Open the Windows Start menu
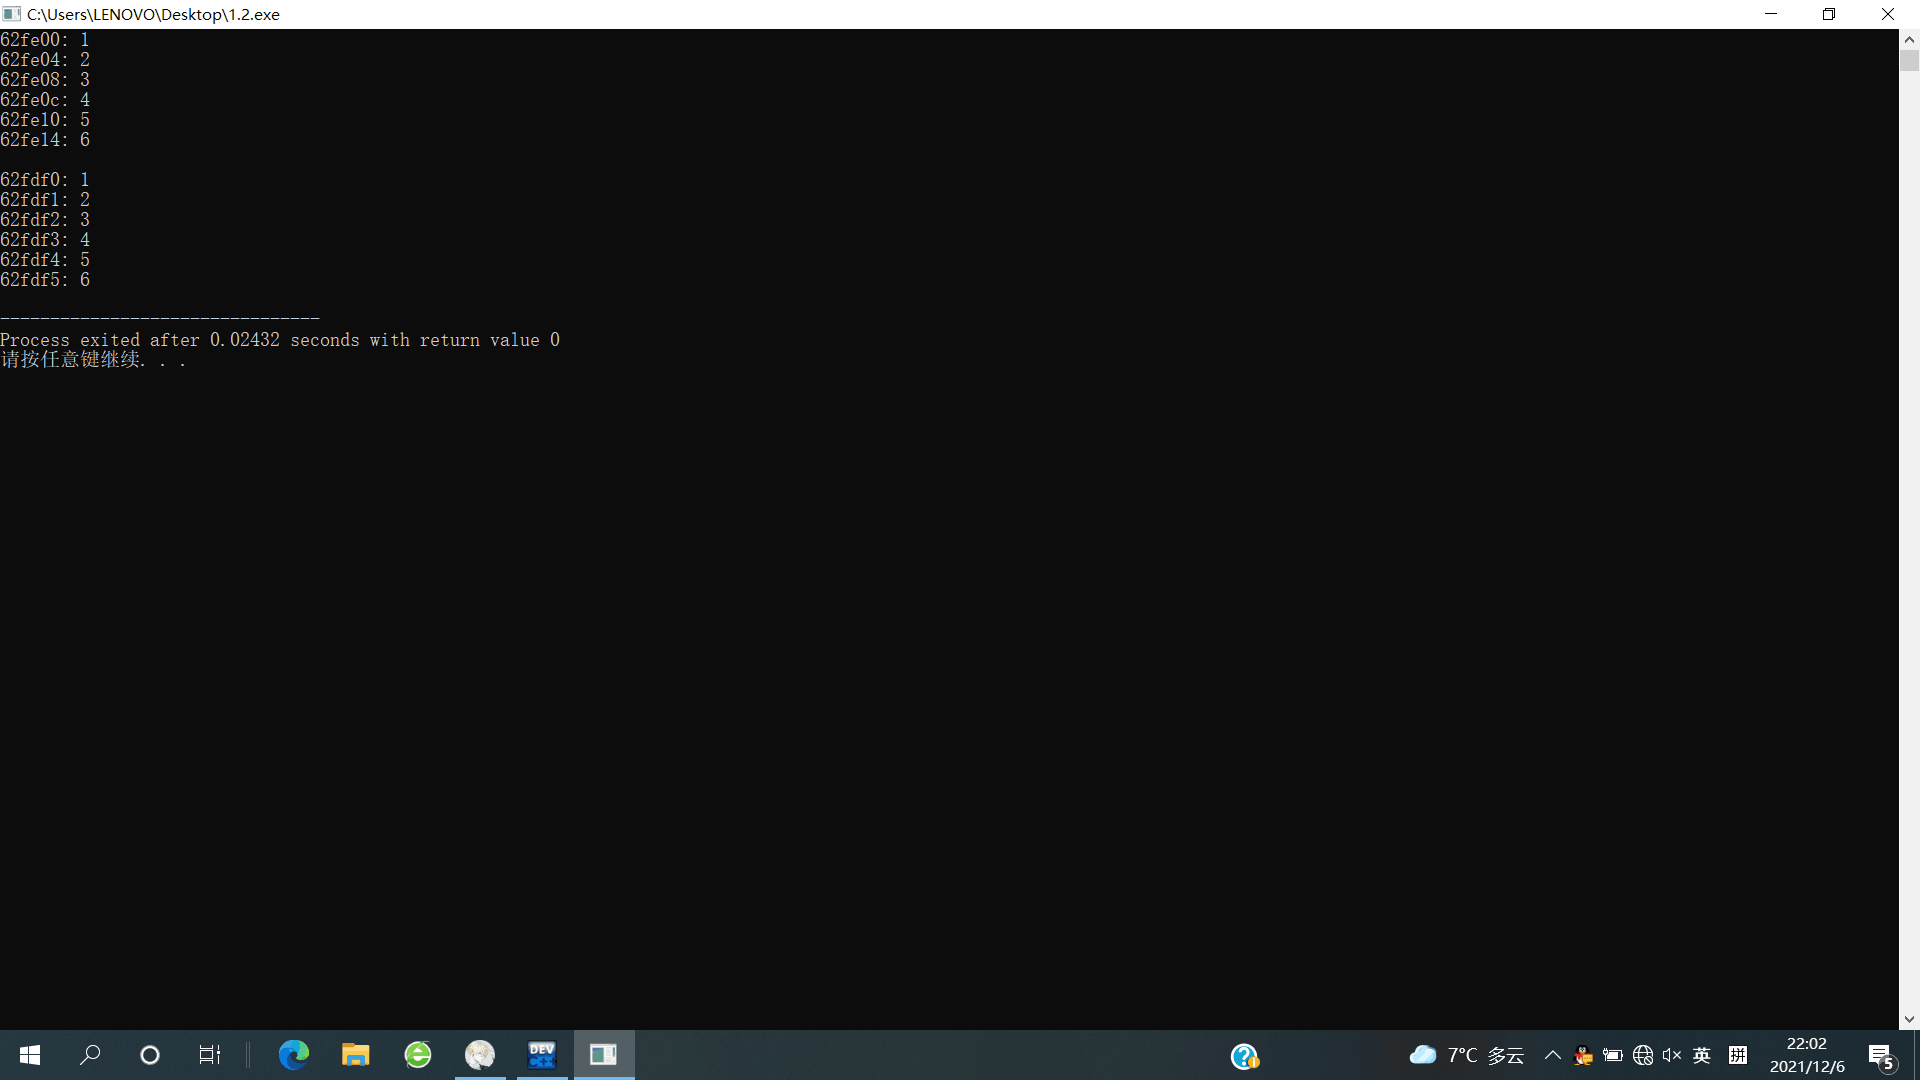The image size is (1920, 1080). 30,1055
